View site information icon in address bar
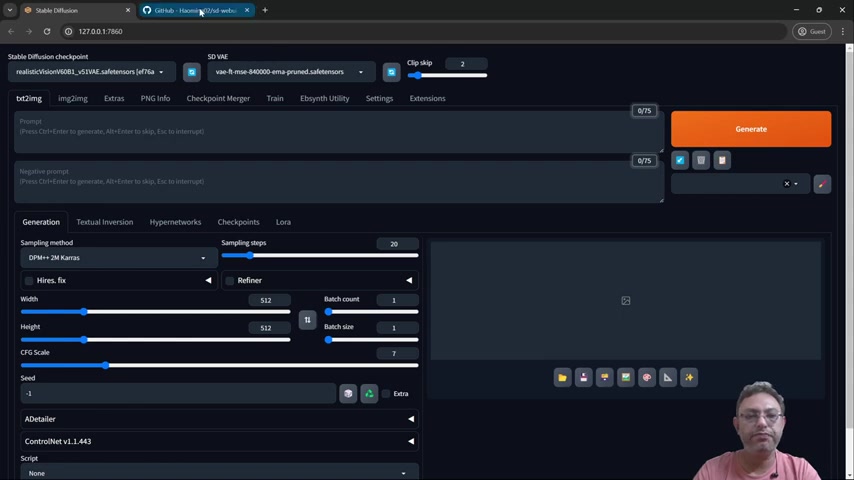854x480 pixels. point(69,32)
